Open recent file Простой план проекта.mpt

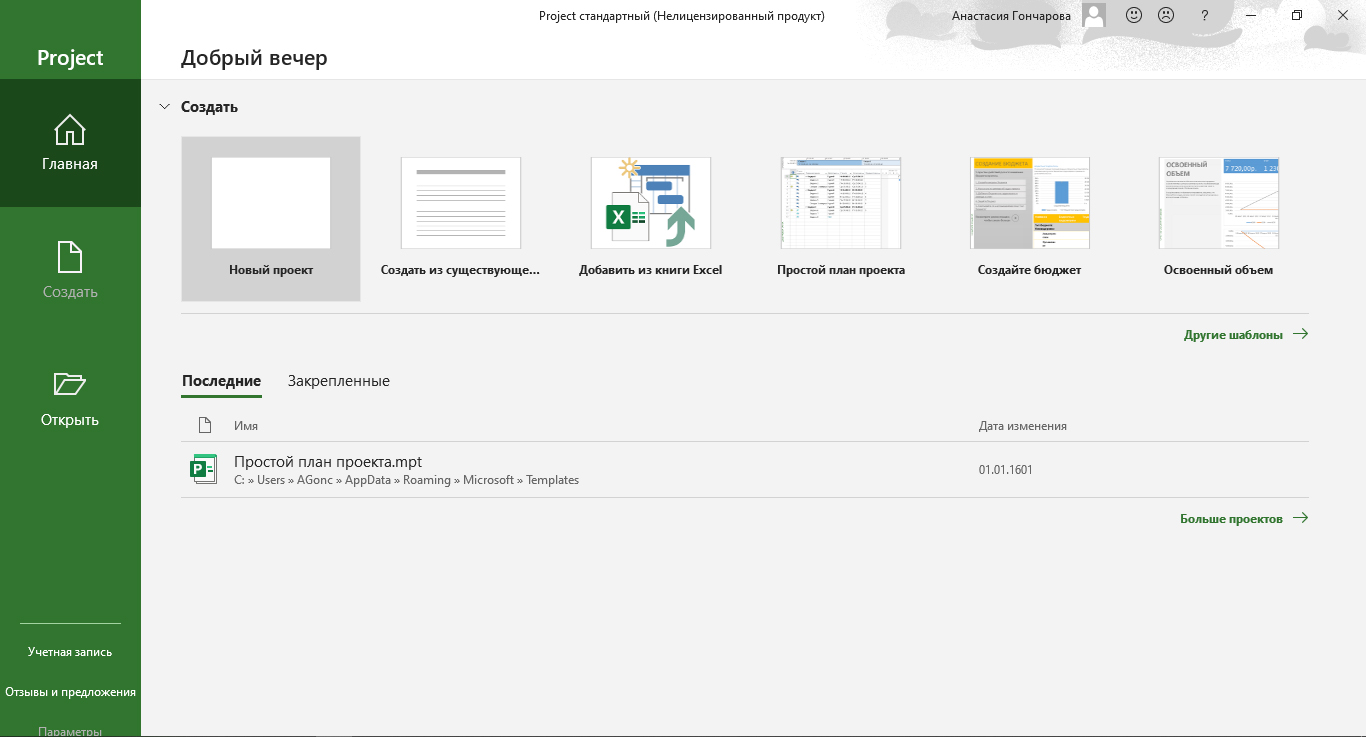click(x=745, y=469)
